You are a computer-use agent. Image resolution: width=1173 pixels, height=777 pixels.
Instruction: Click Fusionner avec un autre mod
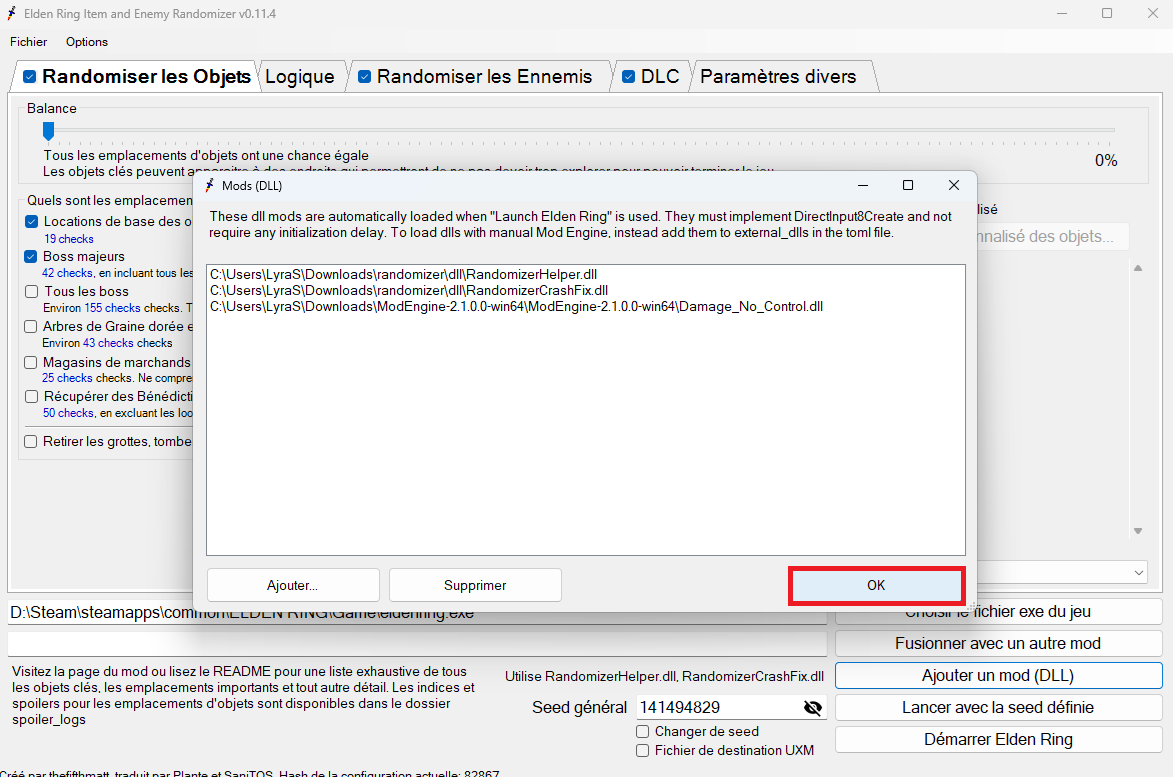coord(998,644)
